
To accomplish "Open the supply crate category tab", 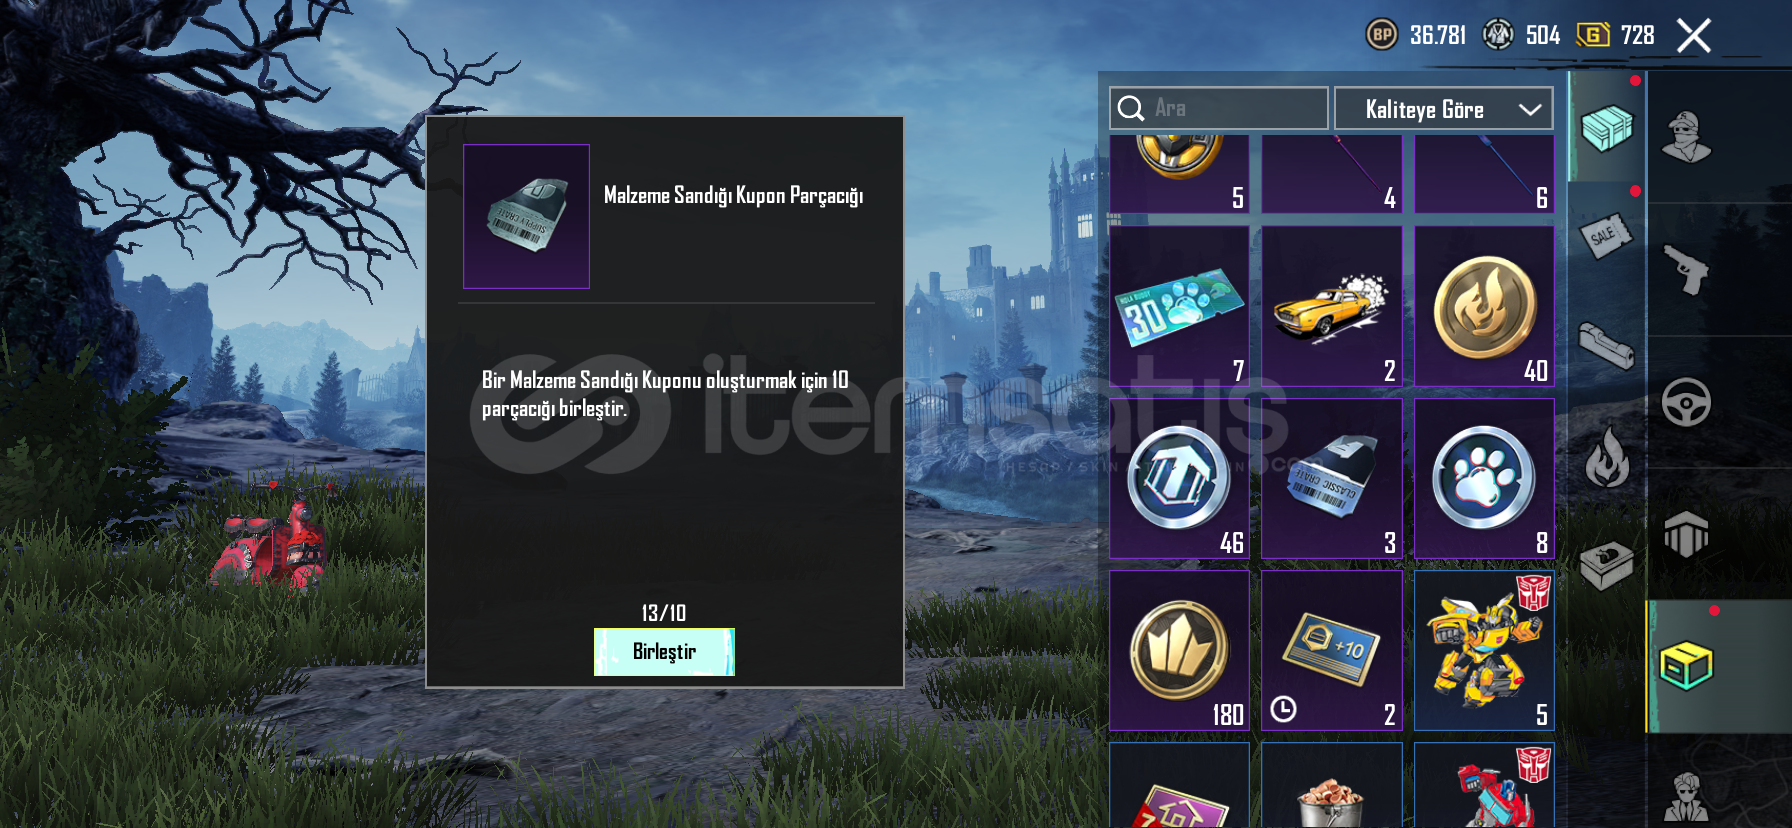I will (x=1606, y=127).
